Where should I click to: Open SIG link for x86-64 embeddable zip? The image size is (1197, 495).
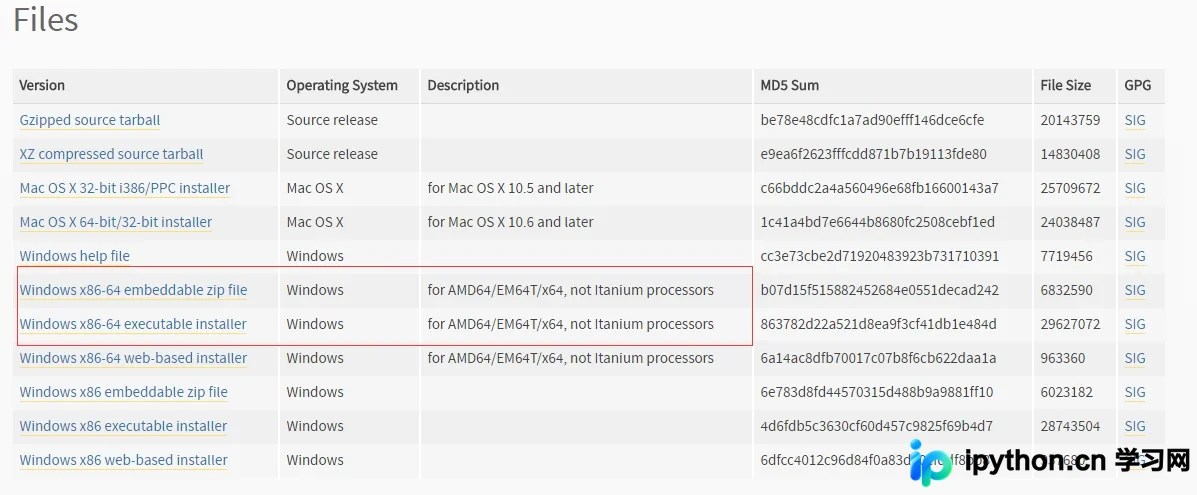(x=1134, y=290)
